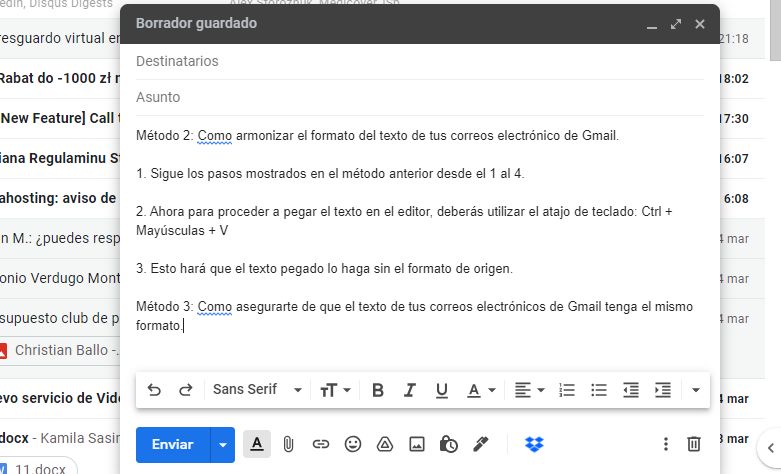Open the 'onio Verdugo Mont' email row
The width and height of the screenshot is (781, 474).
pyautogui.click(x=60, y=278)
